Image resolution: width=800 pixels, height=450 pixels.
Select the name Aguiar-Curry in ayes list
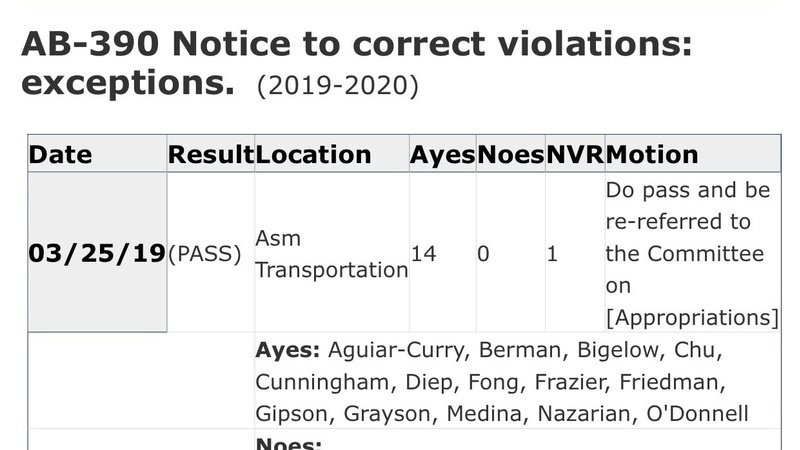coord(396,352)
